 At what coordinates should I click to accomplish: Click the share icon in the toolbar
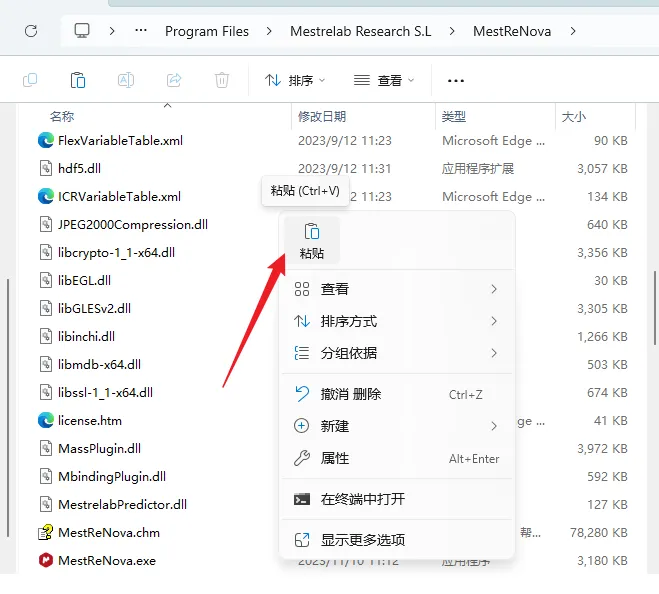(x=174, y=80)
